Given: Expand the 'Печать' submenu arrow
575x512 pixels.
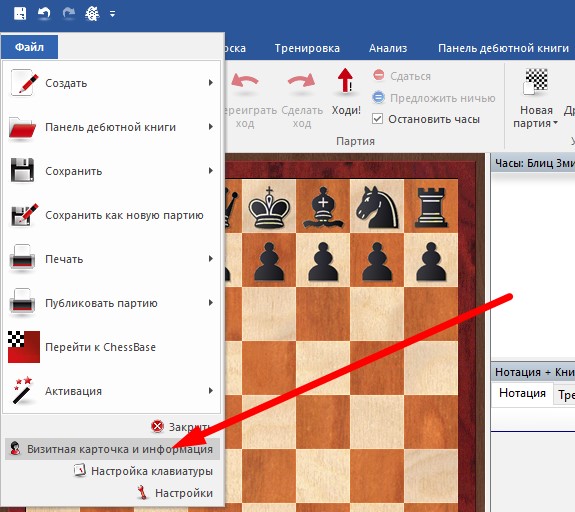Looking at the screenshot, I should (210, 259).
